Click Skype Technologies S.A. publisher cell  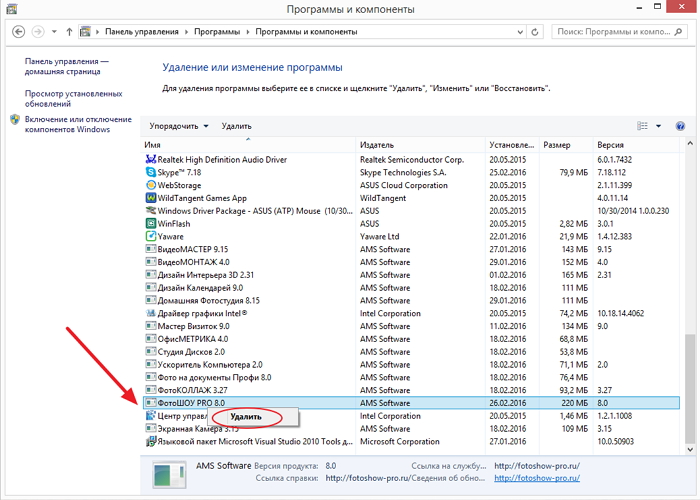click(403, 172)
